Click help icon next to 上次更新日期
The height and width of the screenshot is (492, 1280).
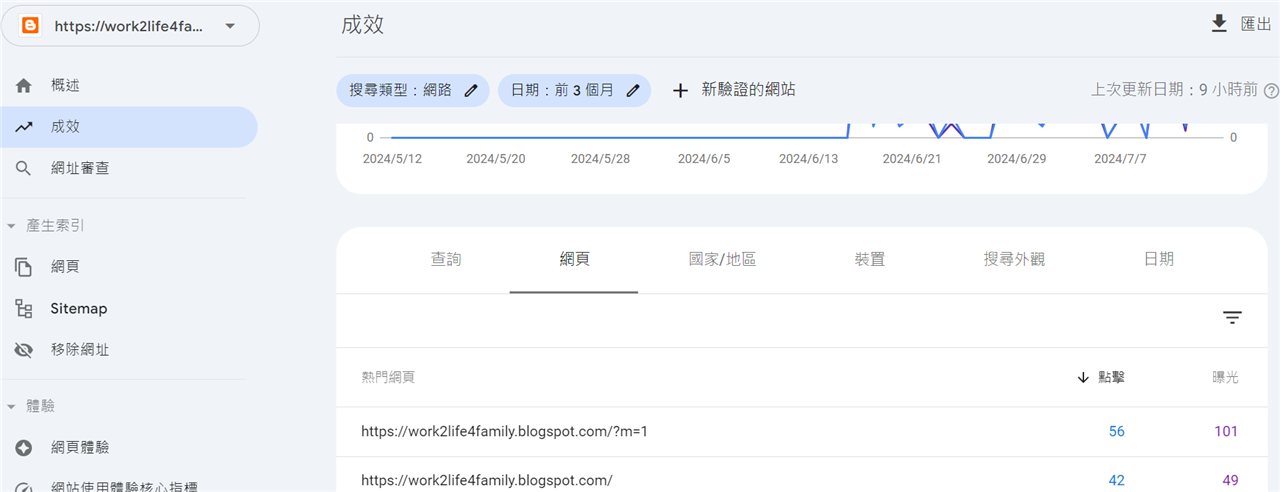[1271, 91]
